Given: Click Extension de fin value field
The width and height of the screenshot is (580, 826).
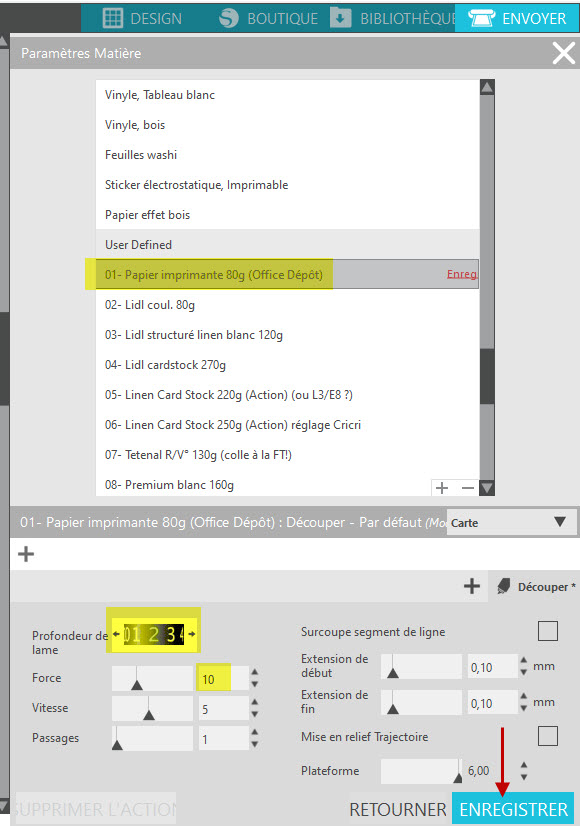Looking at the screenshot, I should pyautogui.click(x=492, y=703).
